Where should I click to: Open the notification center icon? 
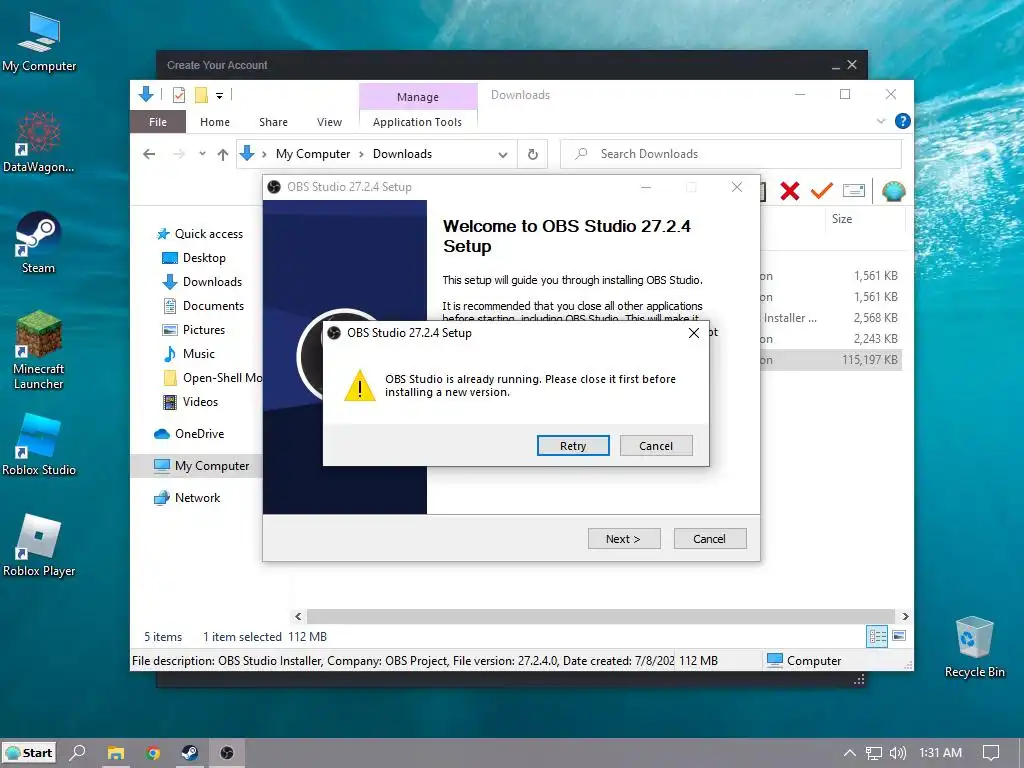tap(991, 753)
